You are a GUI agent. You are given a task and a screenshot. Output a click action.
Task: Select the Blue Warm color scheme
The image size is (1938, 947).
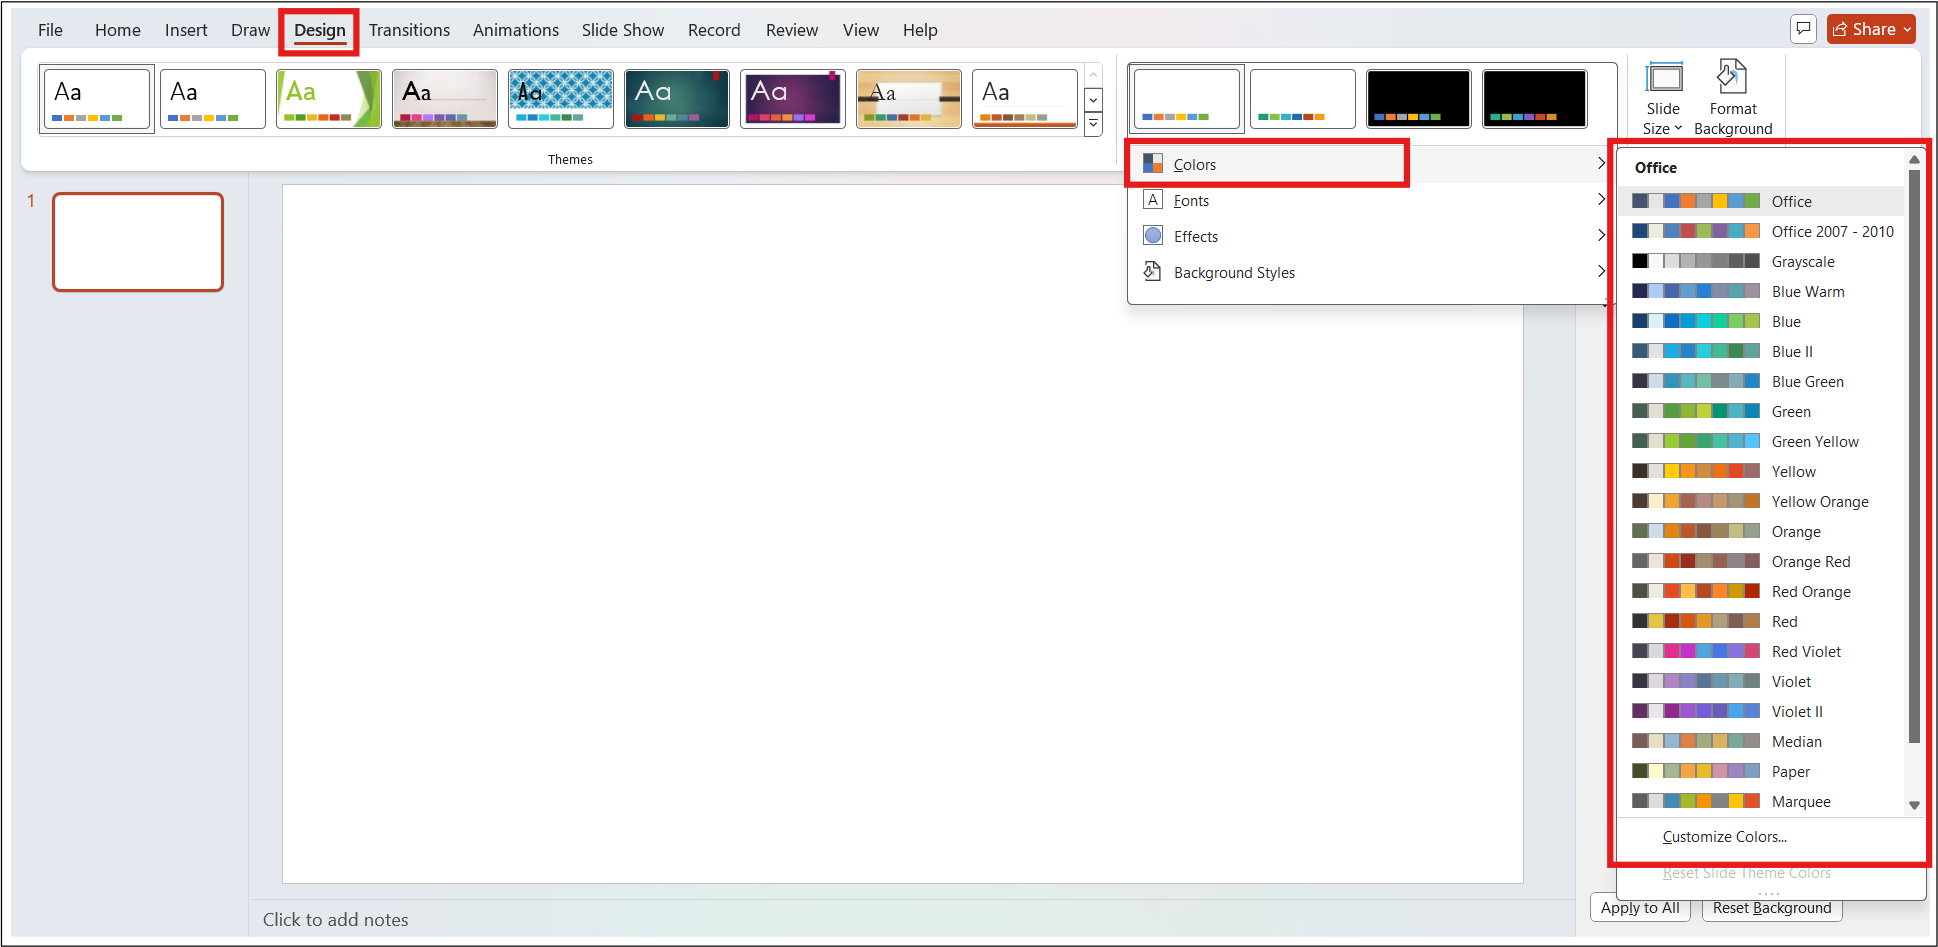1808,291
